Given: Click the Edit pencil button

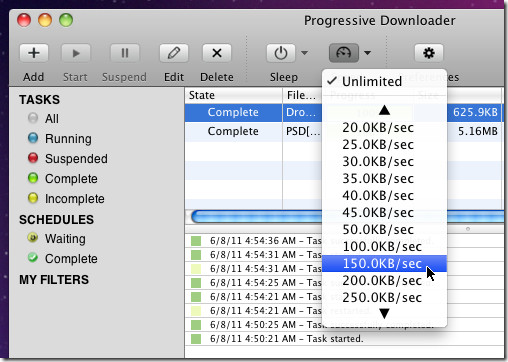Looking at the screenshot, I should (174, 53).
